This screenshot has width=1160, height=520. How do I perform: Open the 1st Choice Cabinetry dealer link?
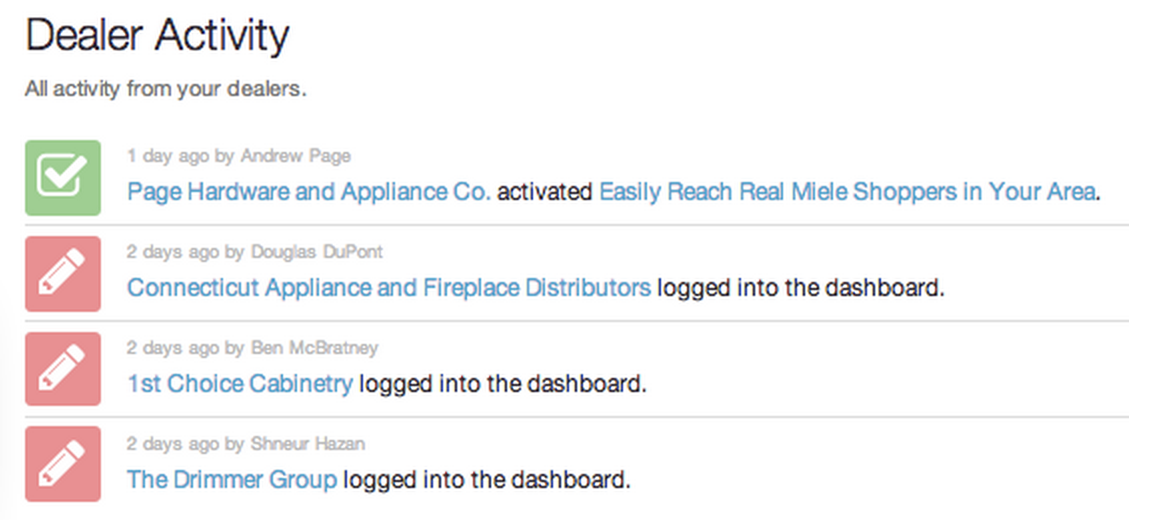(x=240, y=385)
